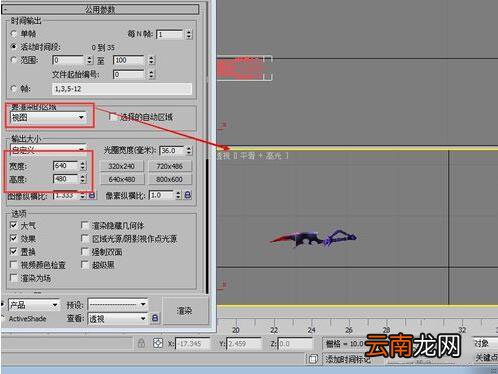Click the range end field showing 100
This screenshot has width=498, height=374.
128,60
